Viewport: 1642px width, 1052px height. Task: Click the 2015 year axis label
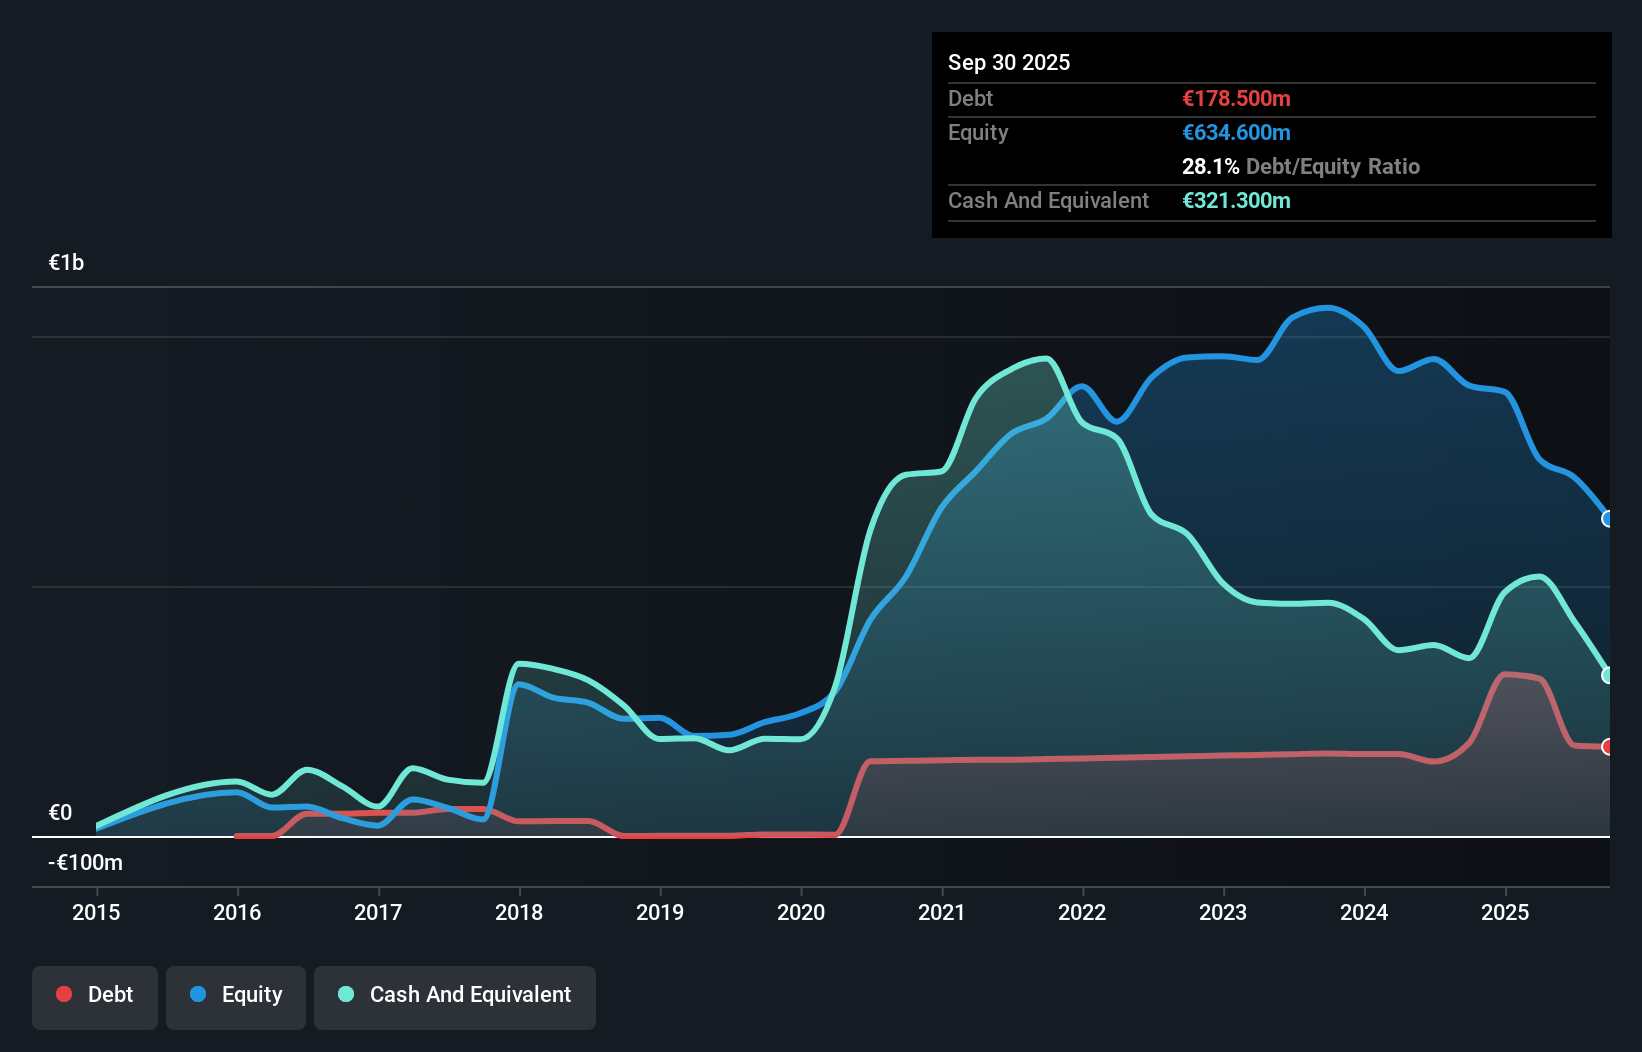point(95,912)
